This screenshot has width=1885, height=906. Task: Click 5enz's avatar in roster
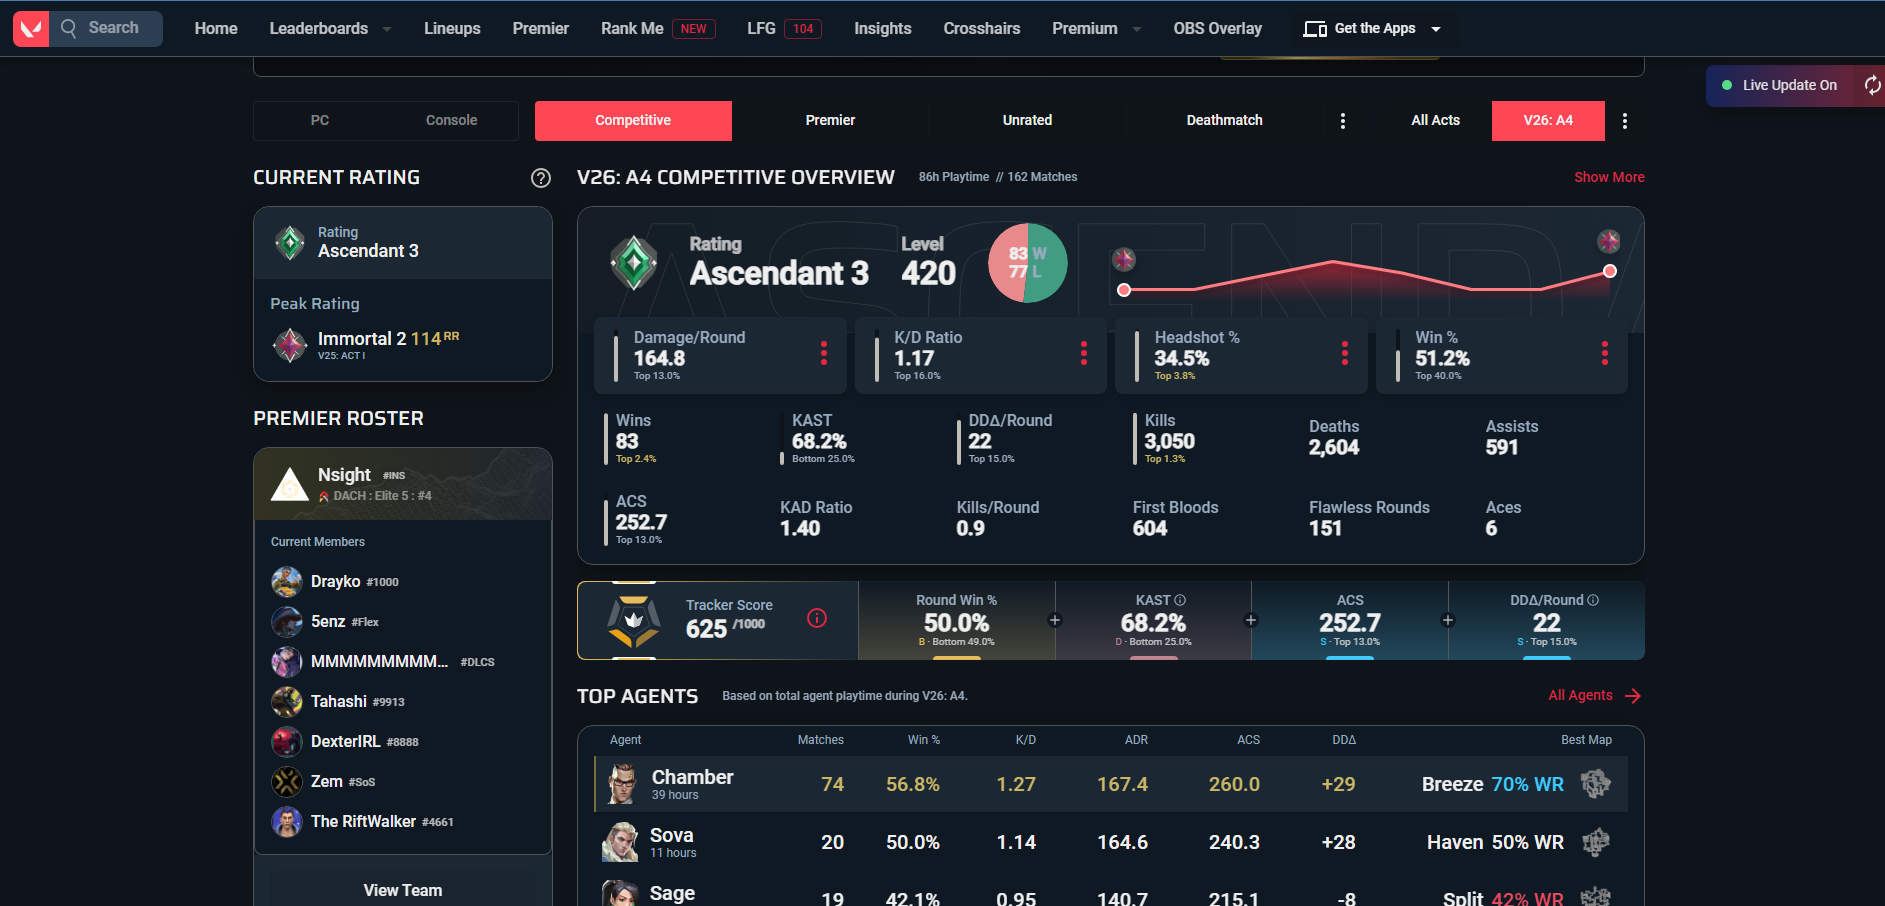coord(287,622)
